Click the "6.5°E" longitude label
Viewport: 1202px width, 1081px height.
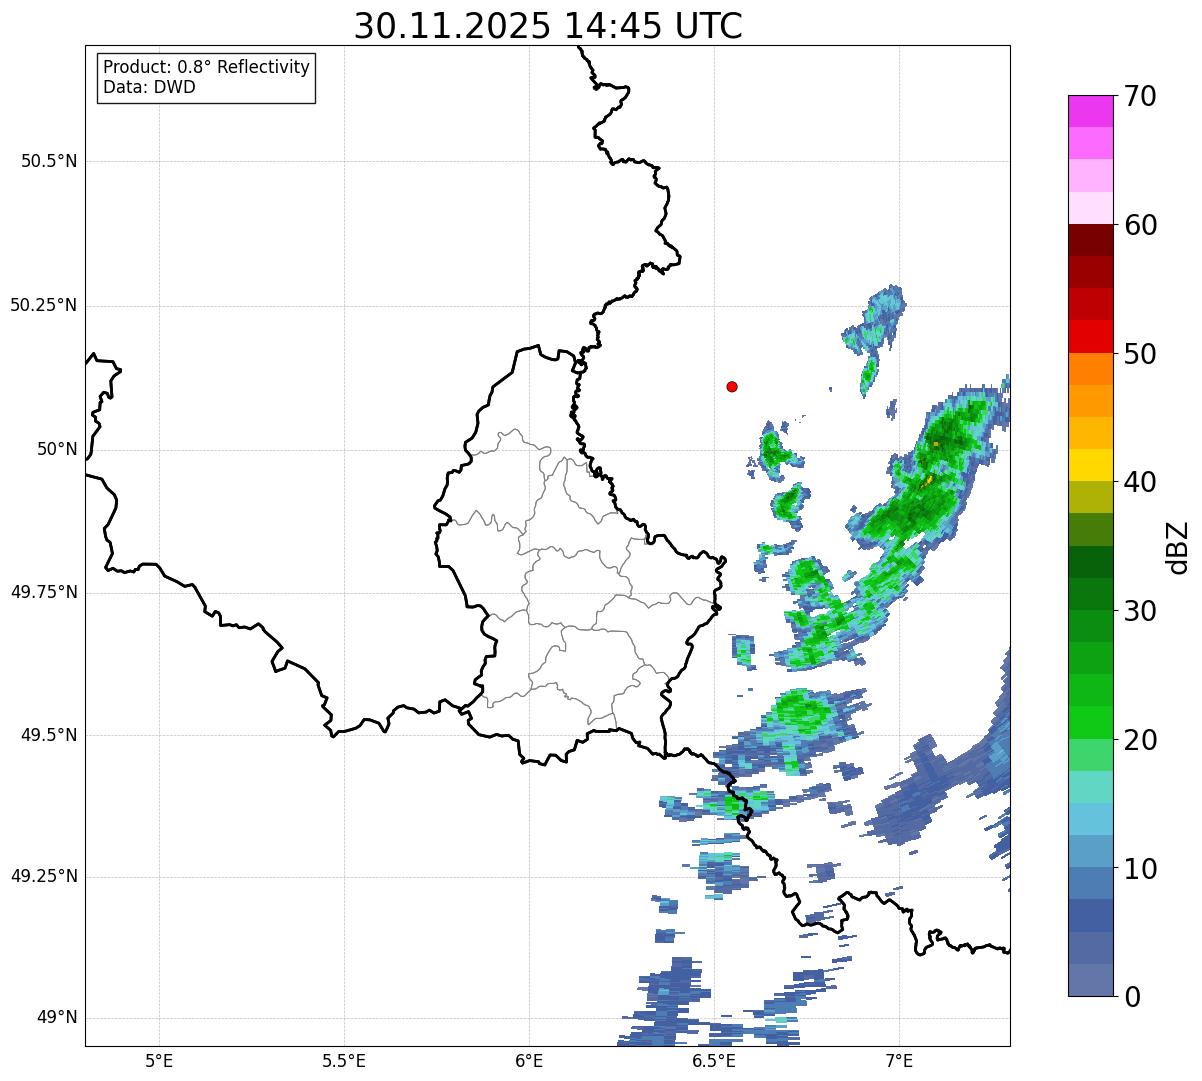(x=714, y=1060)
